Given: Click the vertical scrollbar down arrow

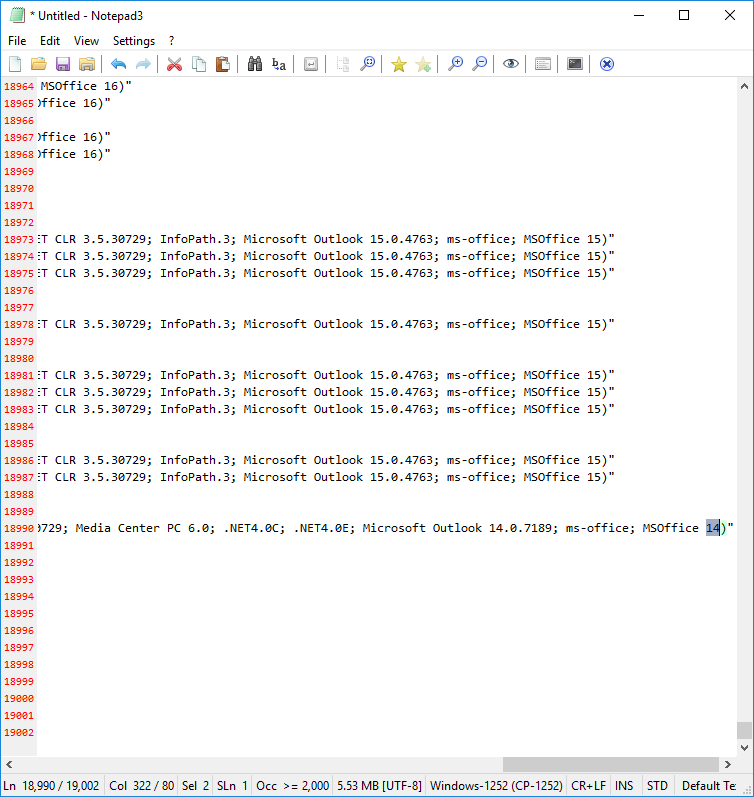Looking at the screenshot, I should [744, 748].
